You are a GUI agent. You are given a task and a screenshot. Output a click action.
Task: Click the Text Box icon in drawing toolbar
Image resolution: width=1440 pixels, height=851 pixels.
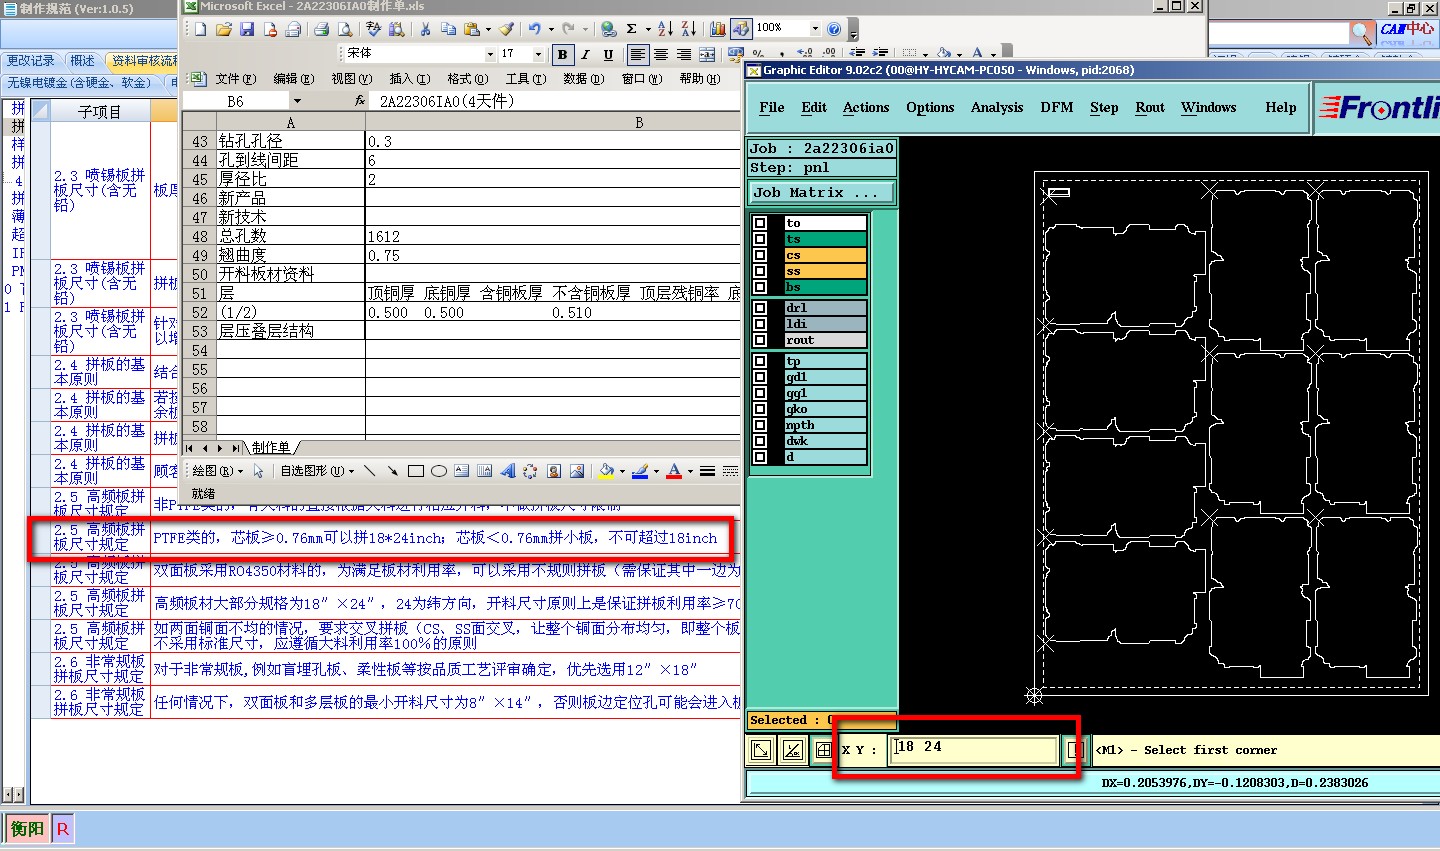(462, 471)
